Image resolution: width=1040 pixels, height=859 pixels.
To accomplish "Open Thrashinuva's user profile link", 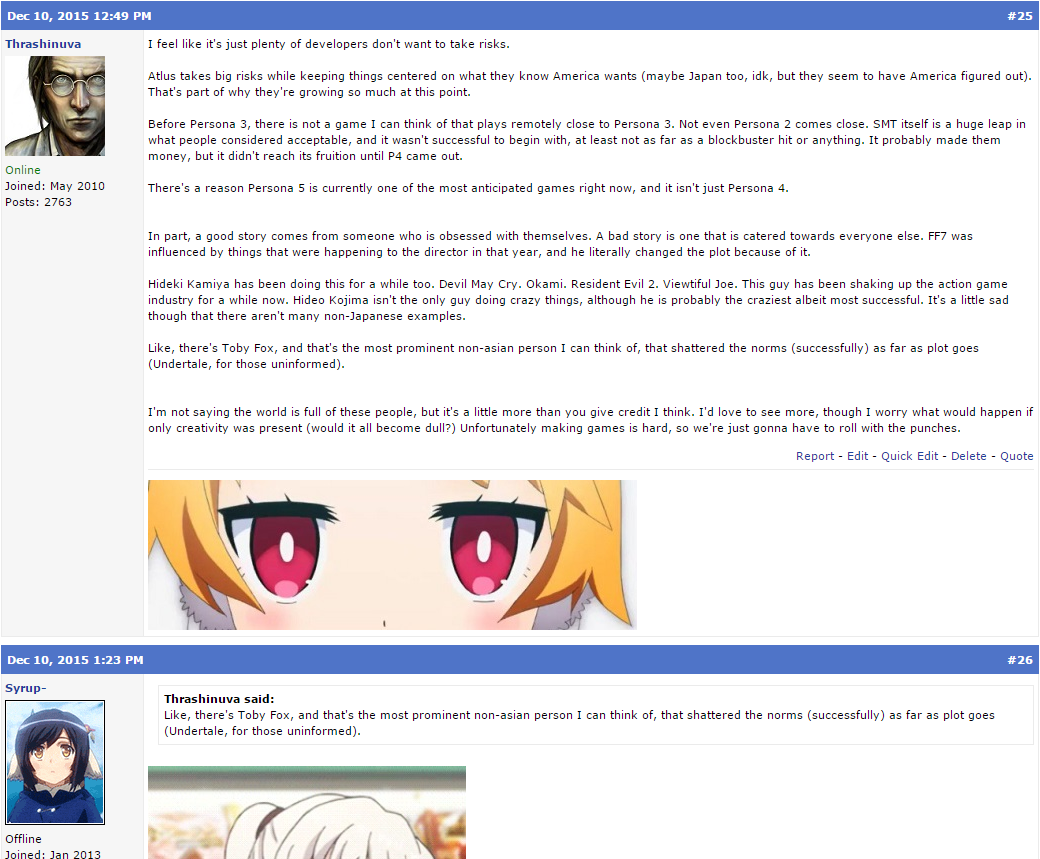I will coord(43,44).
